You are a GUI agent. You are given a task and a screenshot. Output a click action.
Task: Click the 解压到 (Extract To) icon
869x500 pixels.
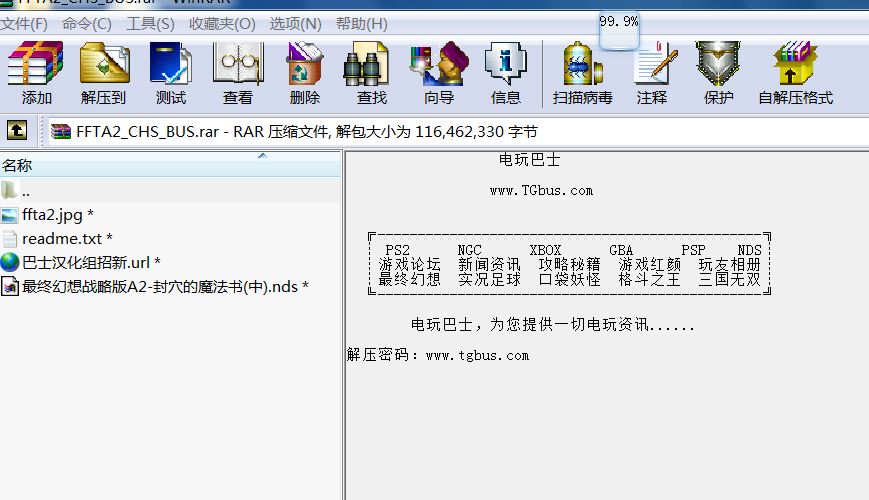(104, 64)
